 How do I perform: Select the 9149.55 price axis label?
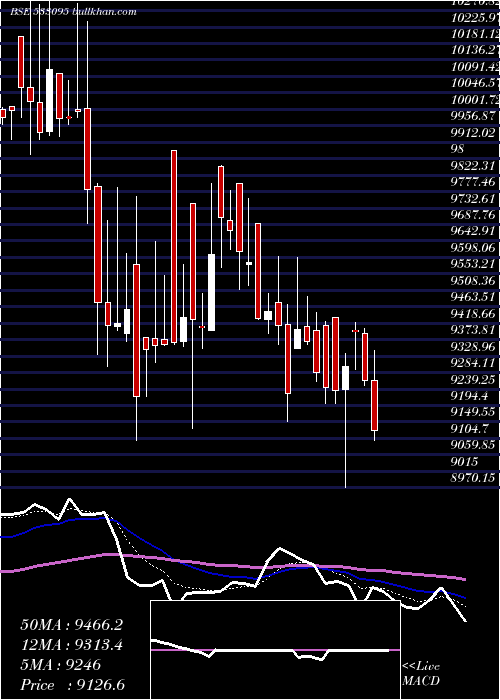click(474, 413)
